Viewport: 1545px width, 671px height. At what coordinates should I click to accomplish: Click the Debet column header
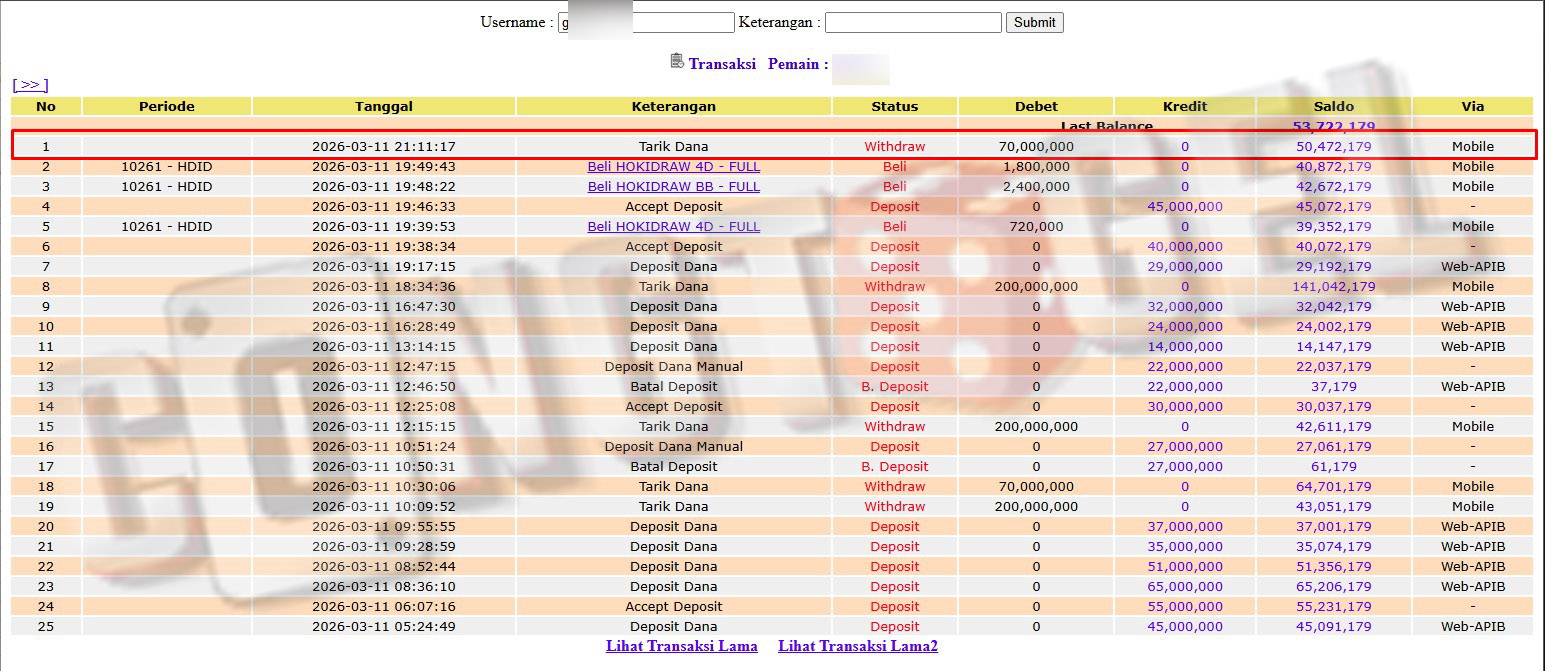coord(1035,106)
